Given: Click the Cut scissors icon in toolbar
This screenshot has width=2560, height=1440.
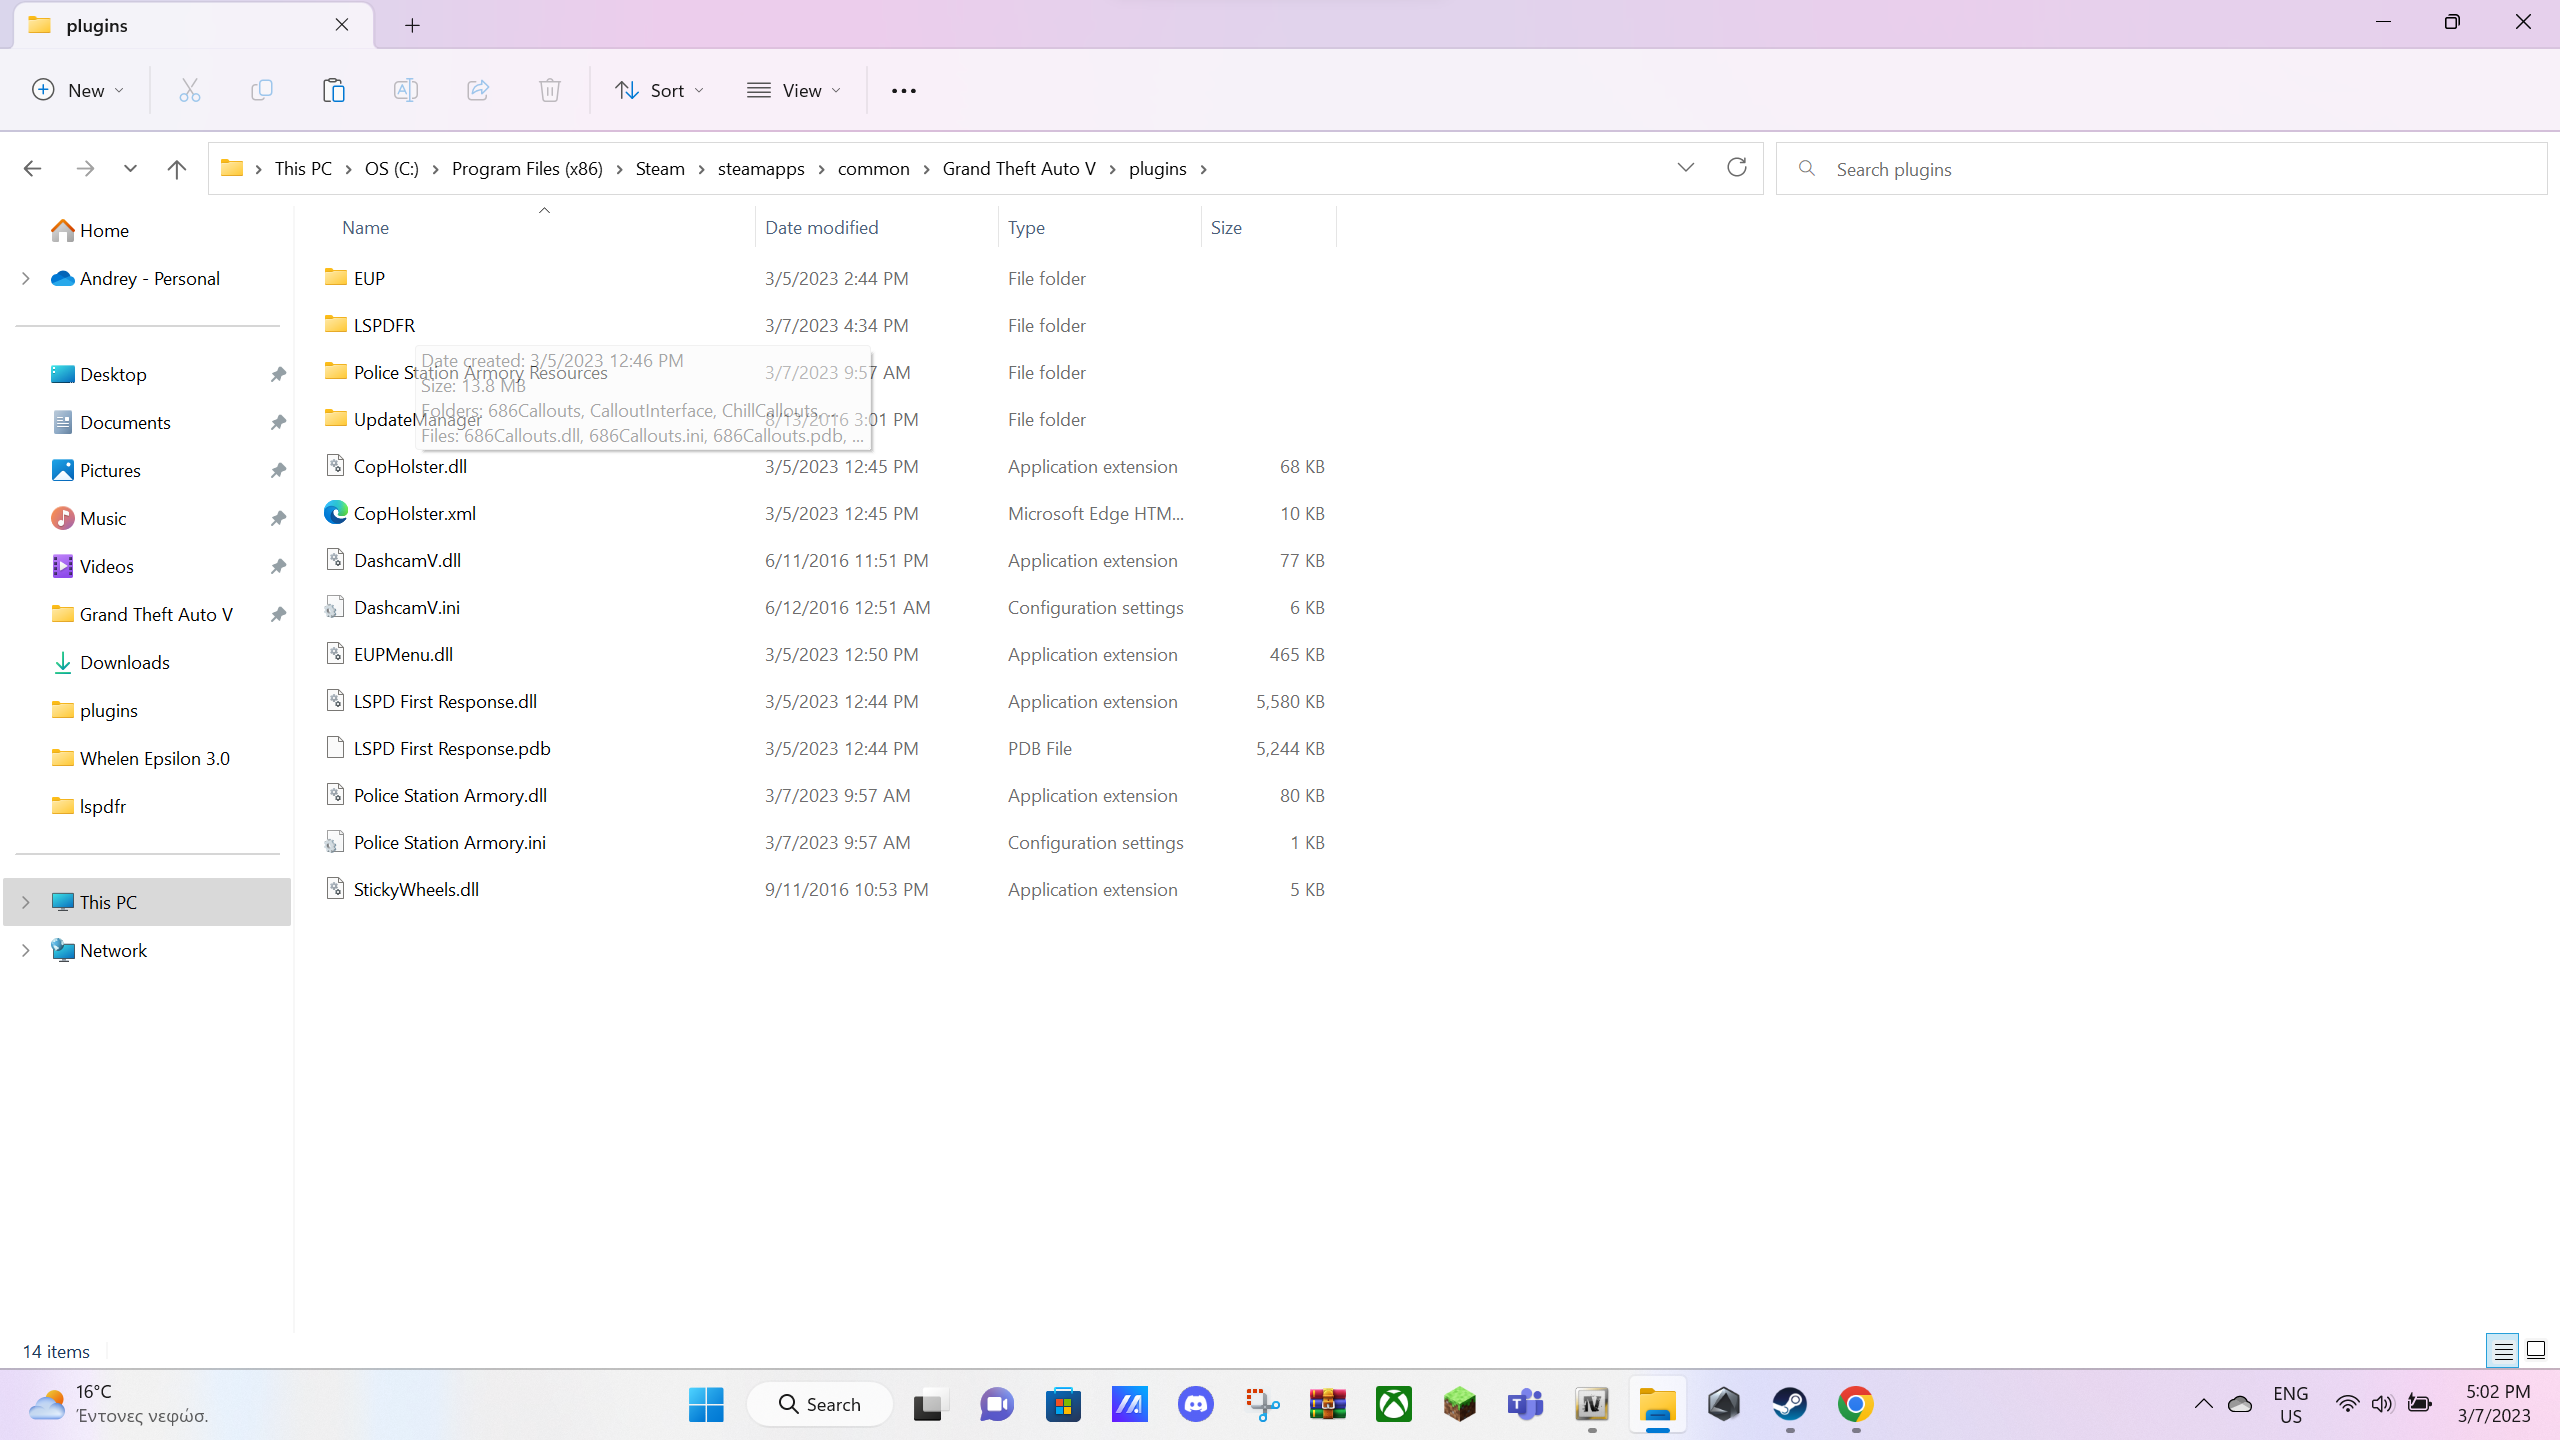Looking at the screenshot, I should (x=189, y=90).
